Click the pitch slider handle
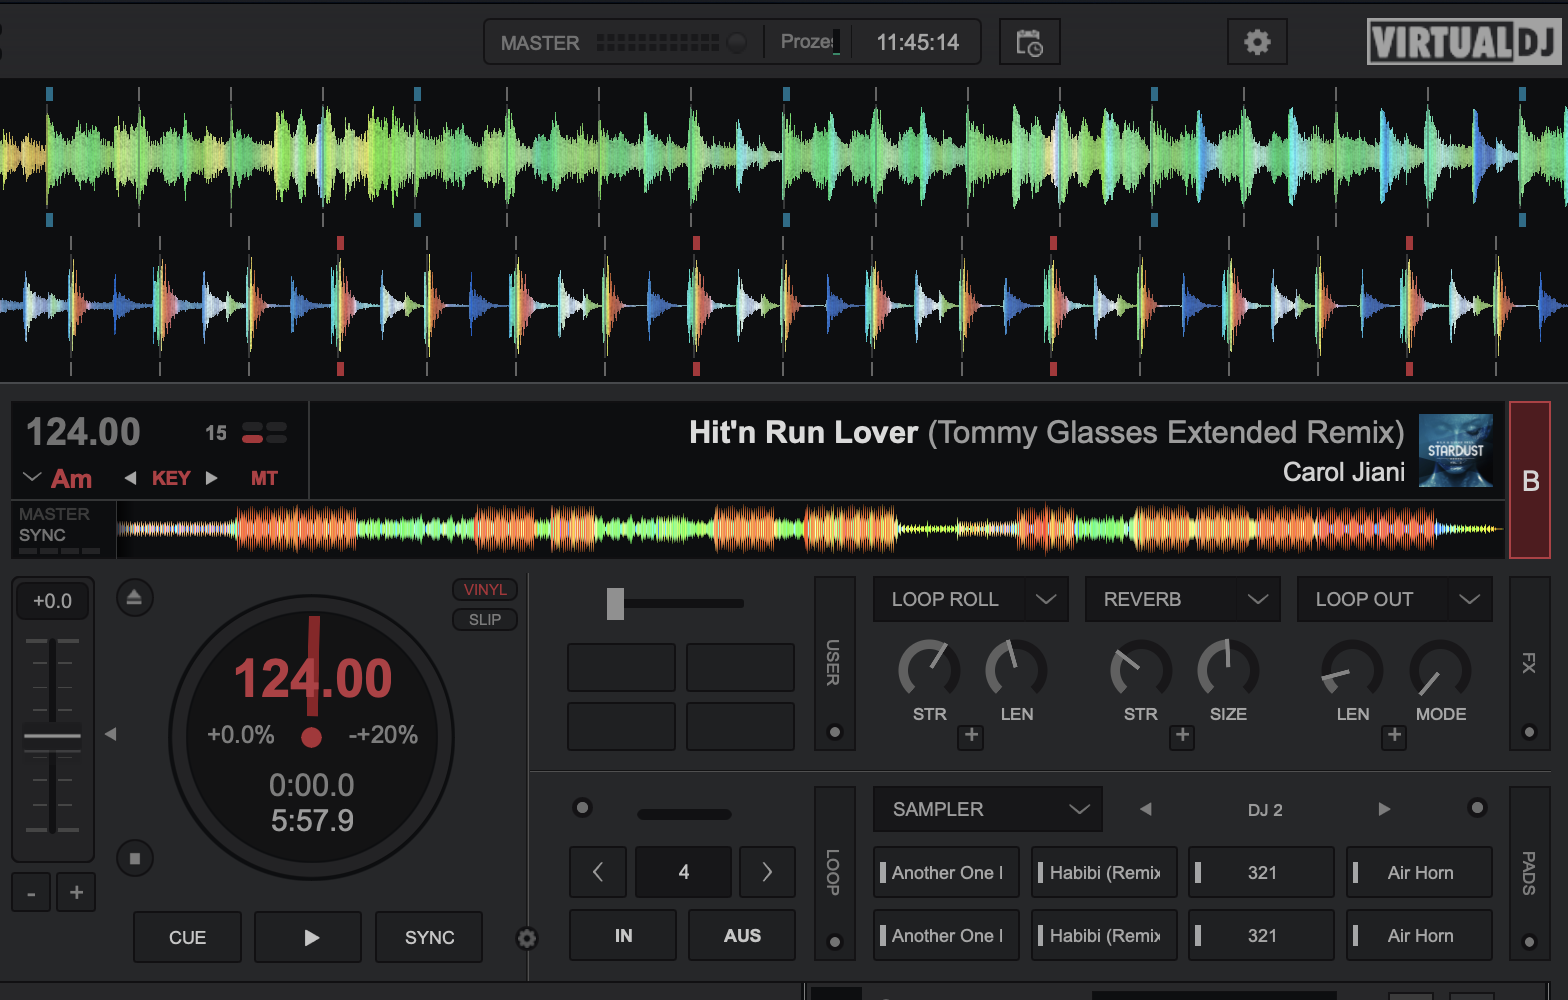1568x1000 pixels. click(x=52, y=736)
